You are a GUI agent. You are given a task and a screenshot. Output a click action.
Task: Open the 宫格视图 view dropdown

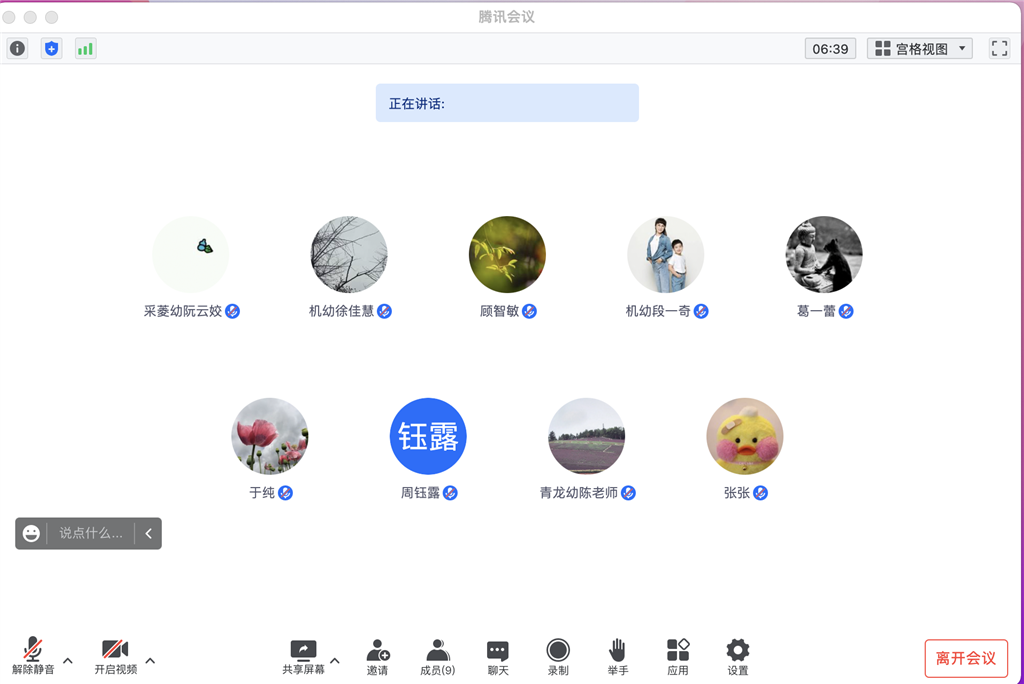click(x=920, y=48)
